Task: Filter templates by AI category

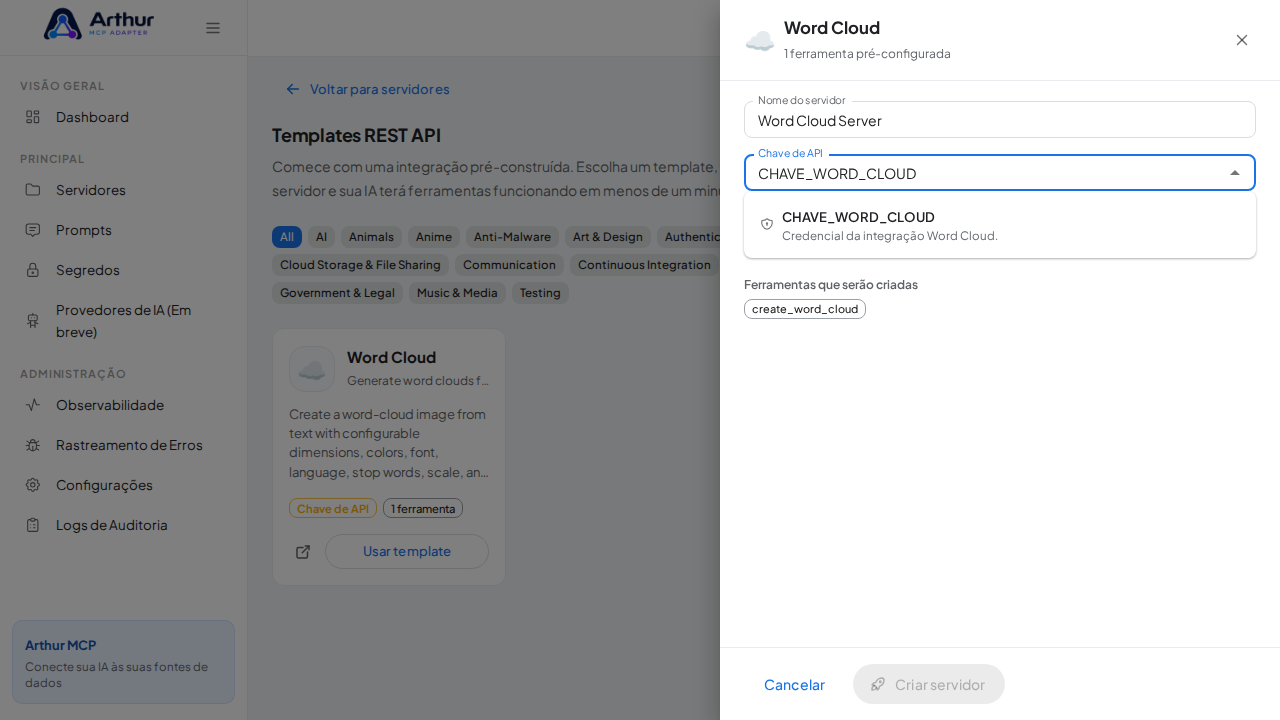Action: [321, 237]
